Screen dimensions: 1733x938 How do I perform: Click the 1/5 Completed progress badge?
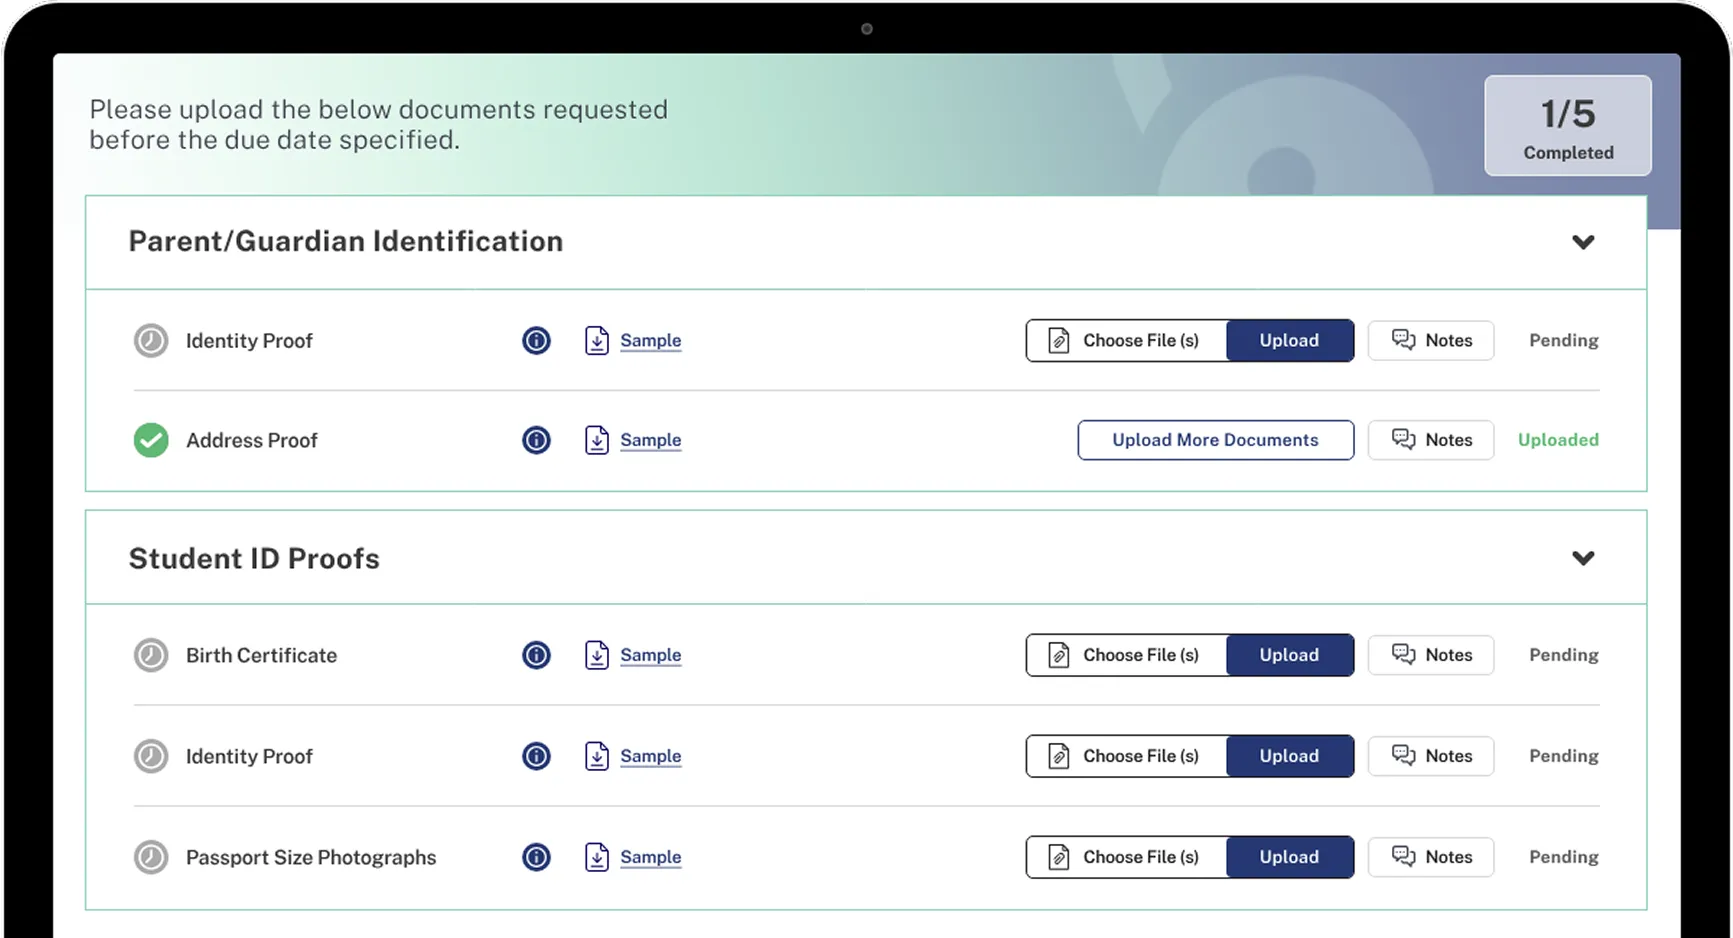(x=1567, y=127)
